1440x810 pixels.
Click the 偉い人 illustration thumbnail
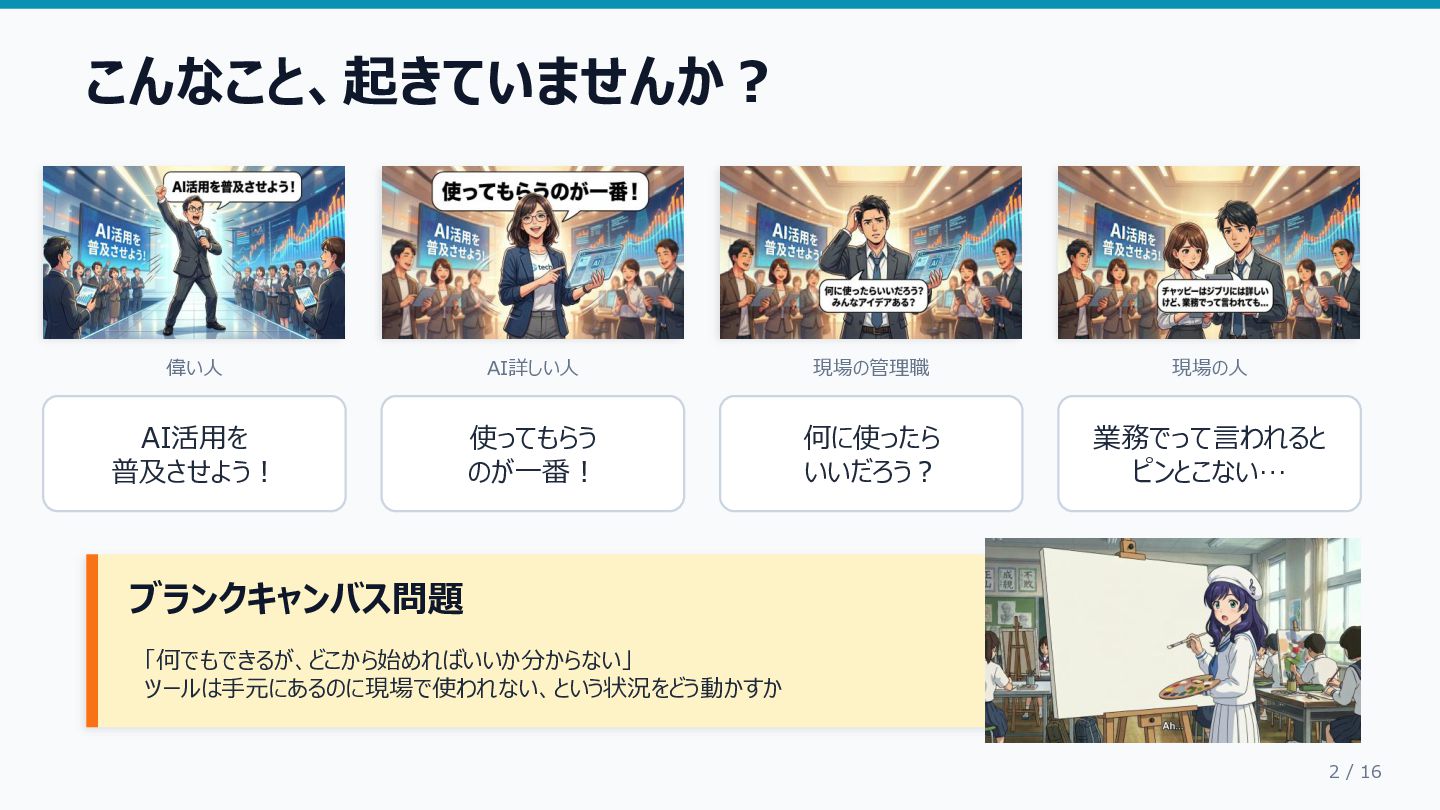(x=194, y=252)
